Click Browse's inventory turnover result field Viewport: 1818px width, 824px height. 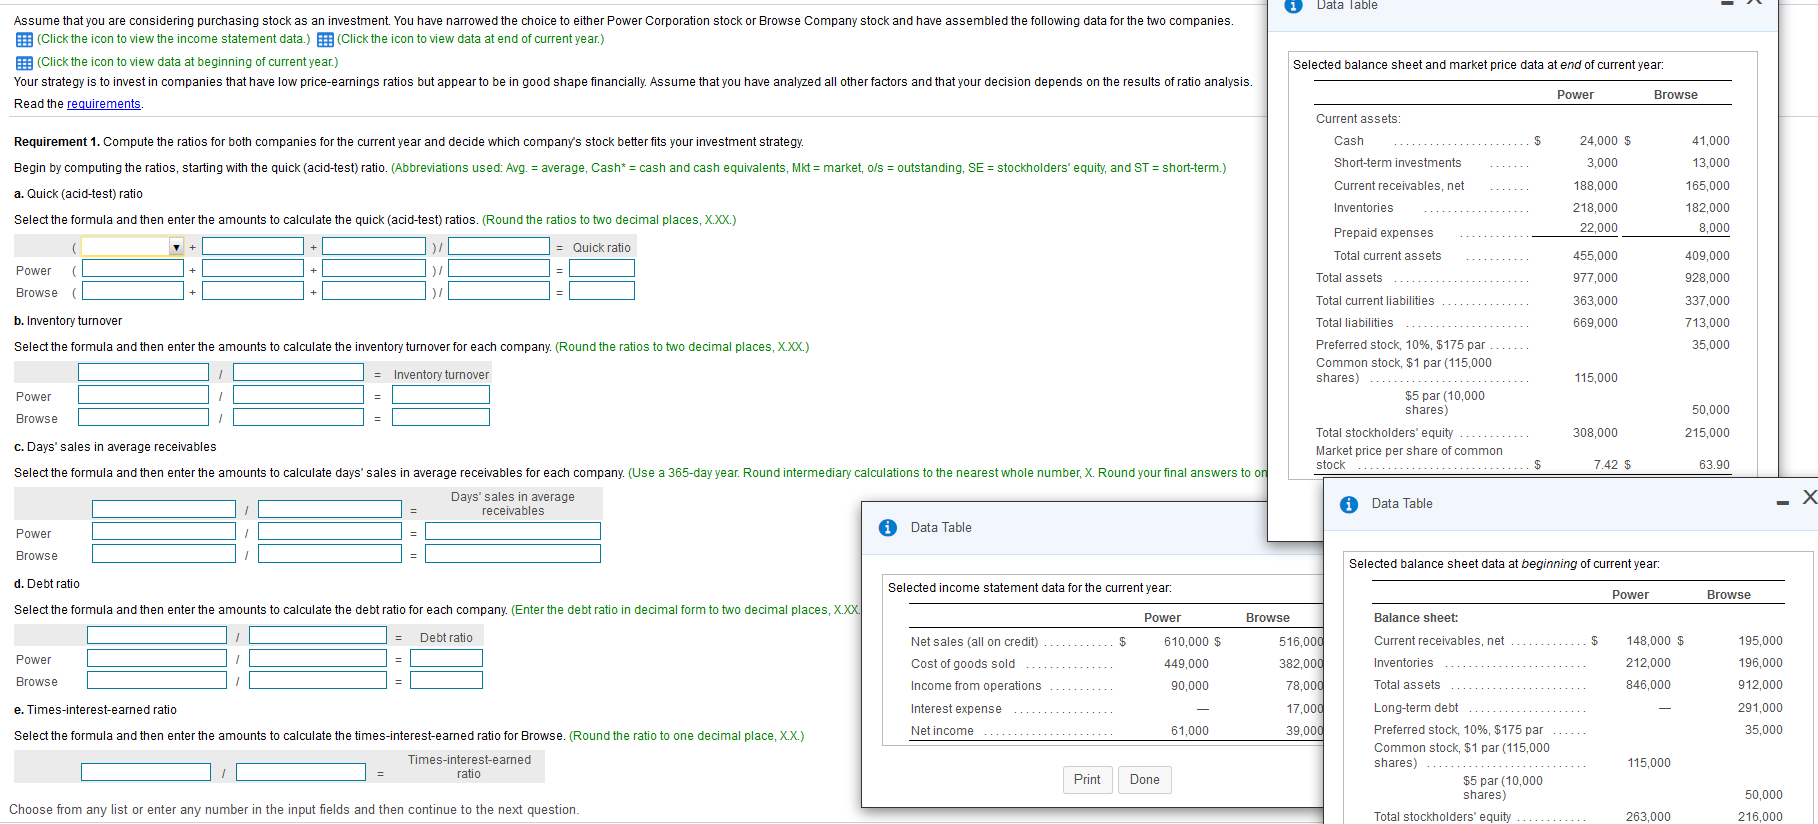[441, 416]
